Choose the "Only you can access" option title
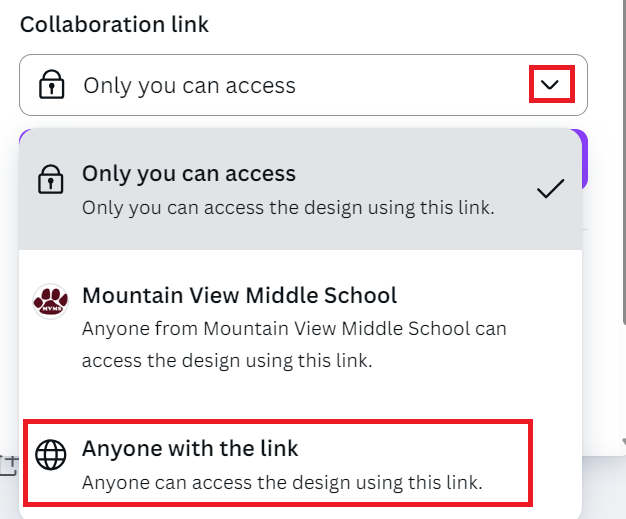This screenshot has height=519, width=626. tap(189, 174)
